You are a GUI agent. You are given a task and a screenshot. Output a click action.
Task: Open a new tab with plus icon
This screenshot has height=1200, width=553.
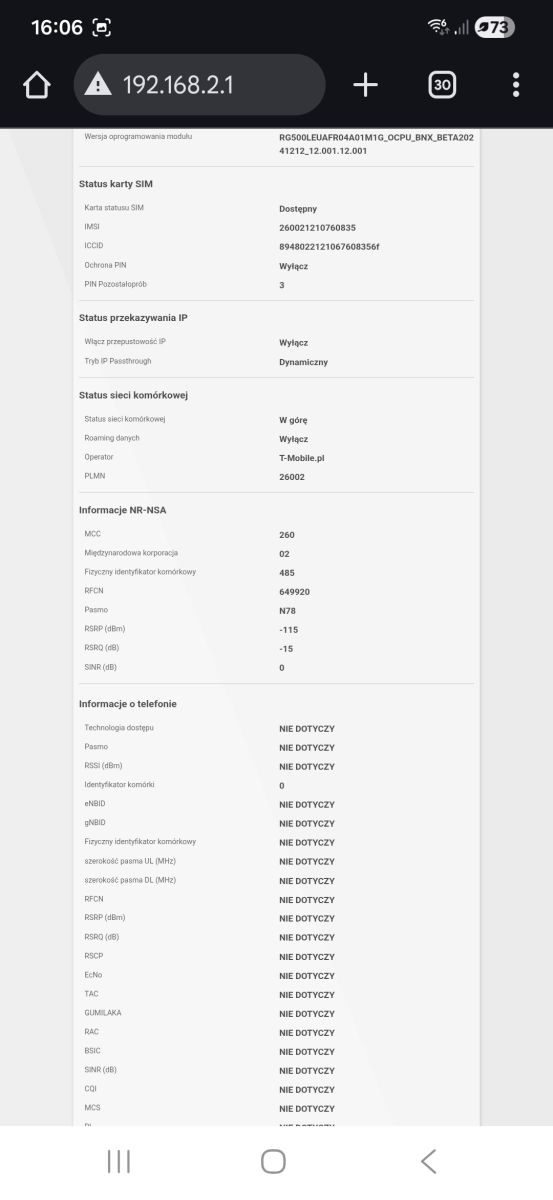[366, 85]
